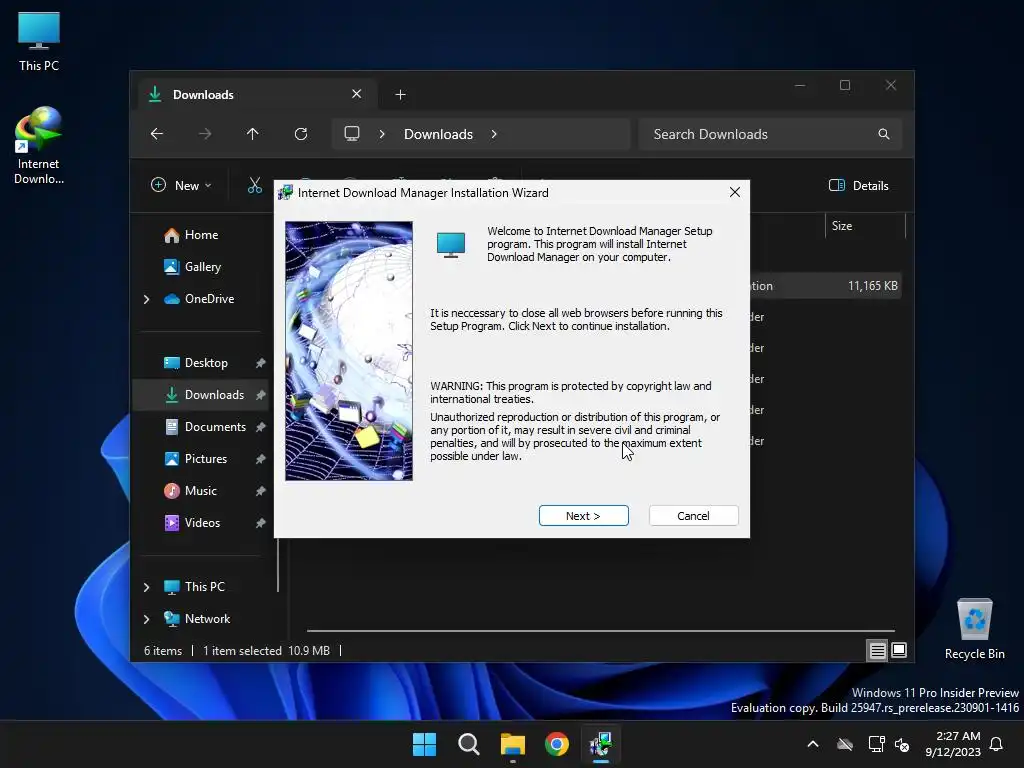Go up one folder level in Explorer
Viewport: 1024px width, 768px height.
click(x=252, y=134)
